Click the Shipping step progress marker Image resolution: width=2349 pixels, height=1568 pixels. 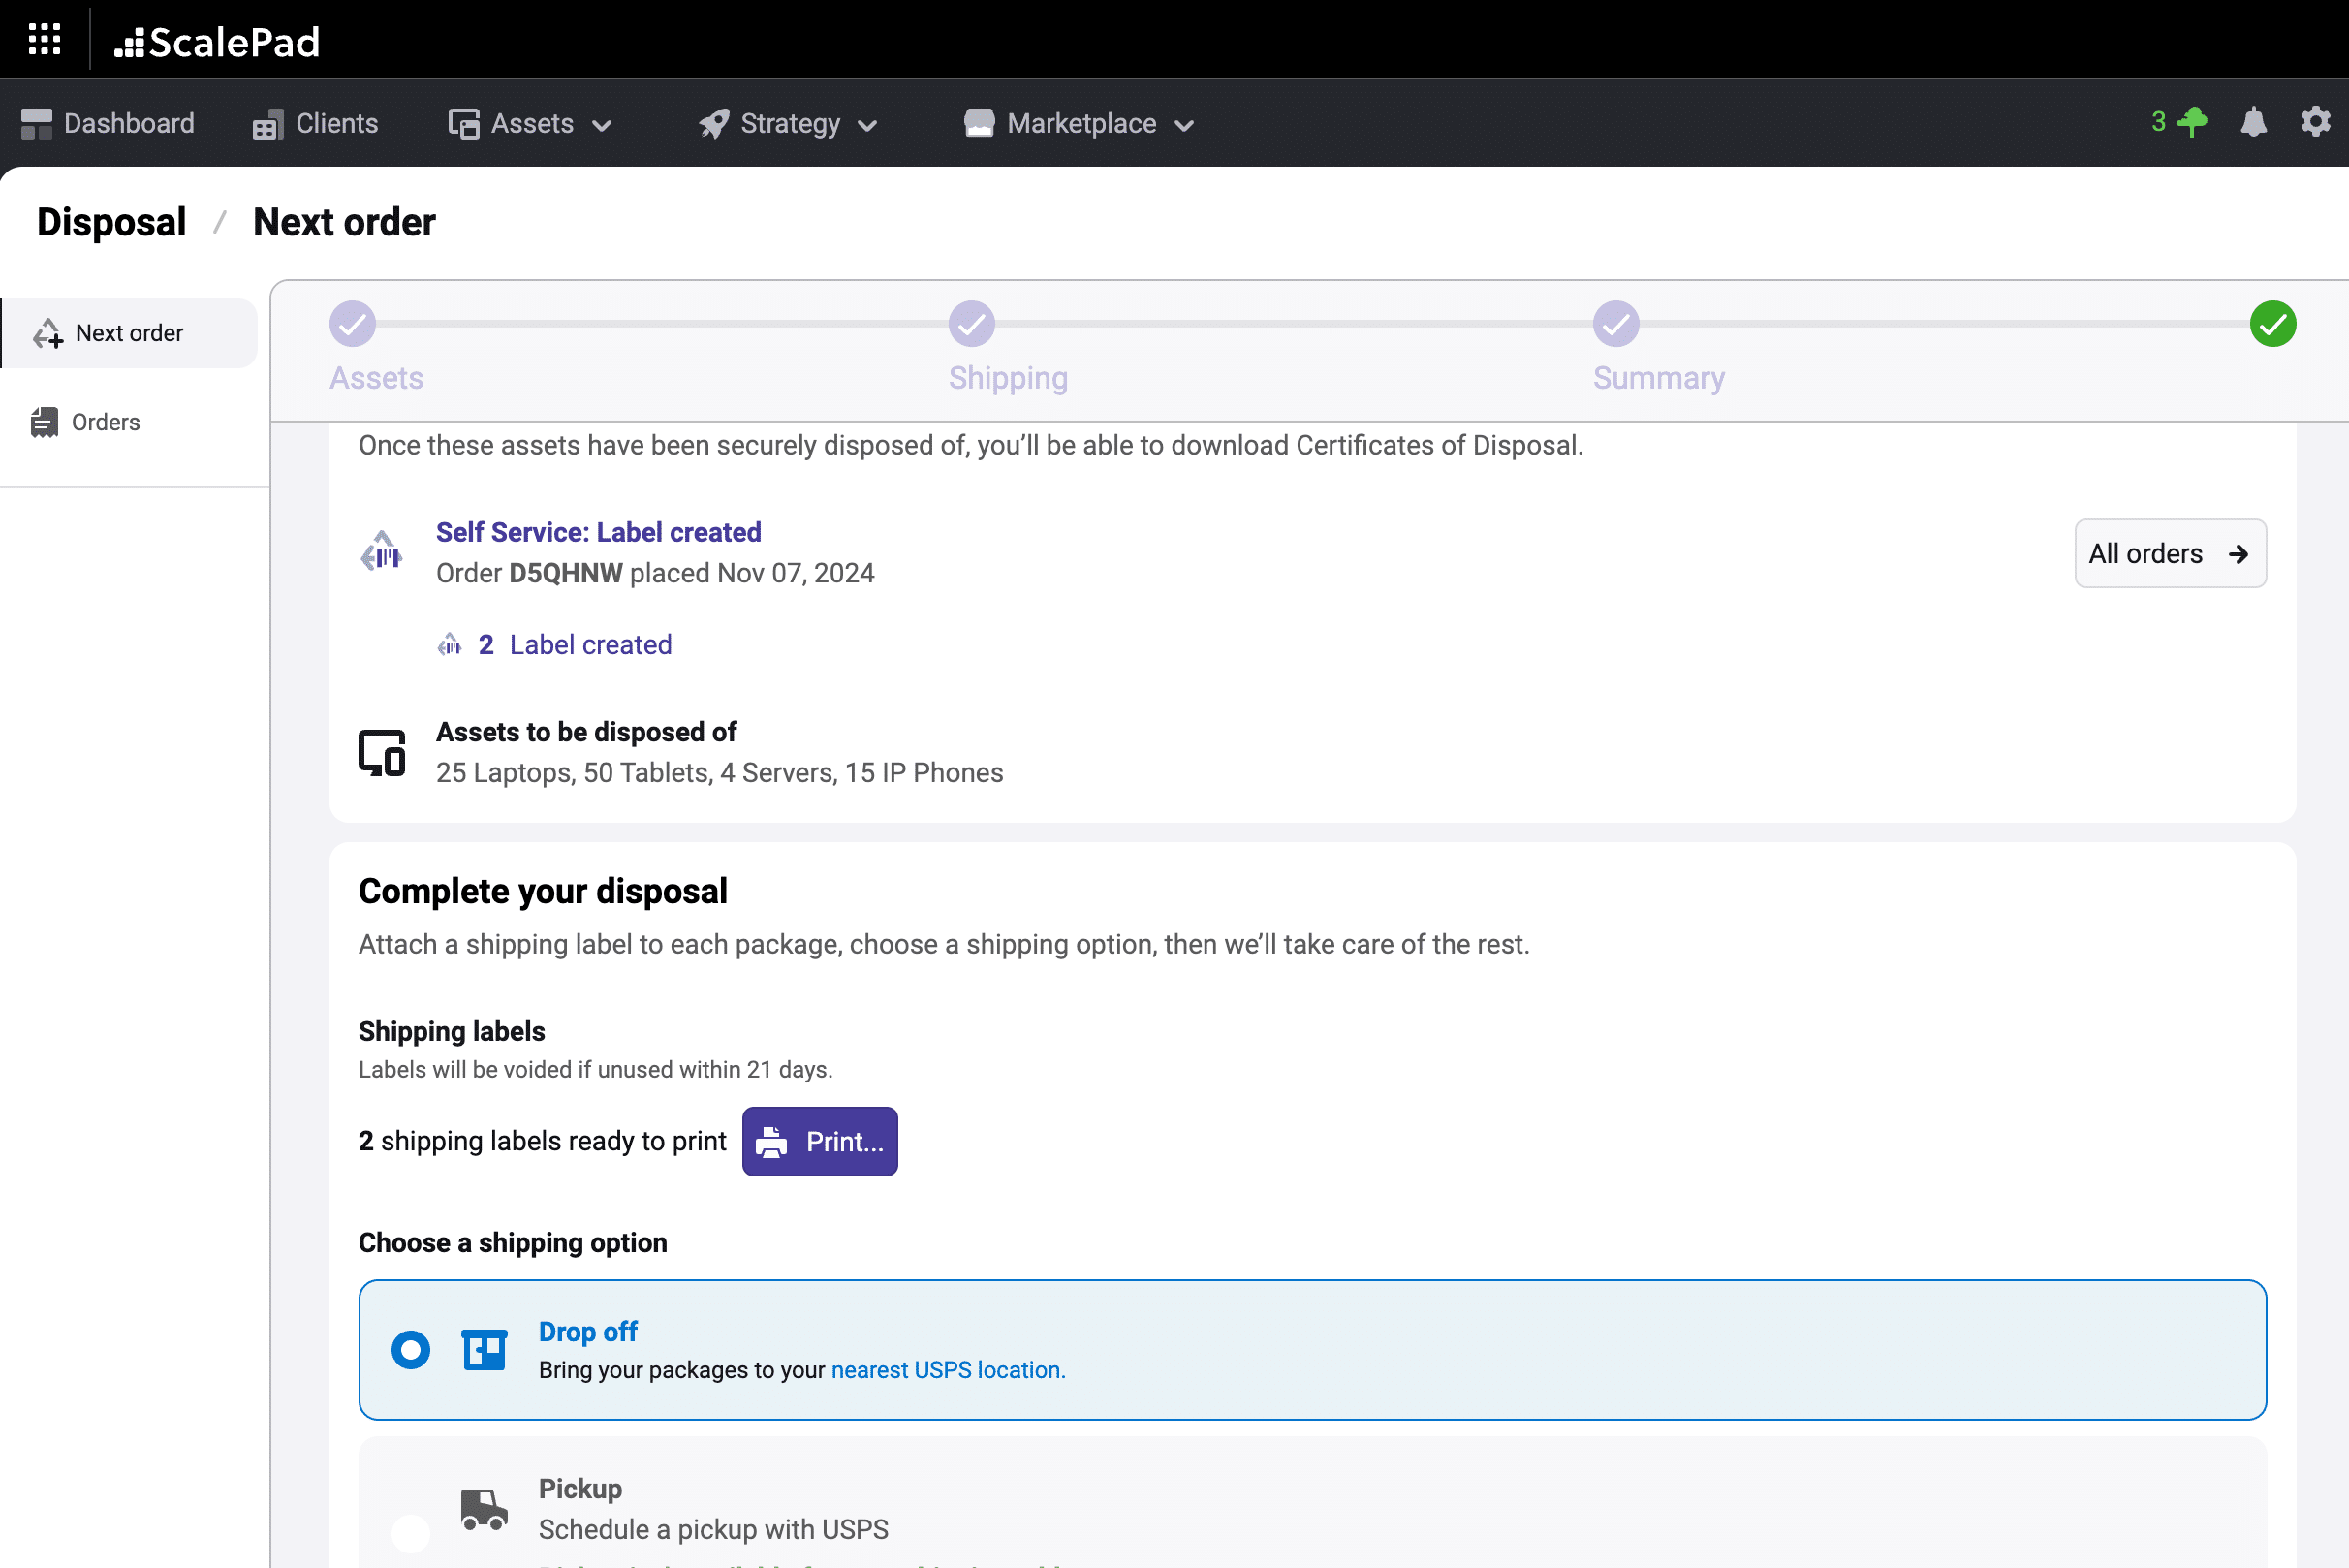click(971, 324)
